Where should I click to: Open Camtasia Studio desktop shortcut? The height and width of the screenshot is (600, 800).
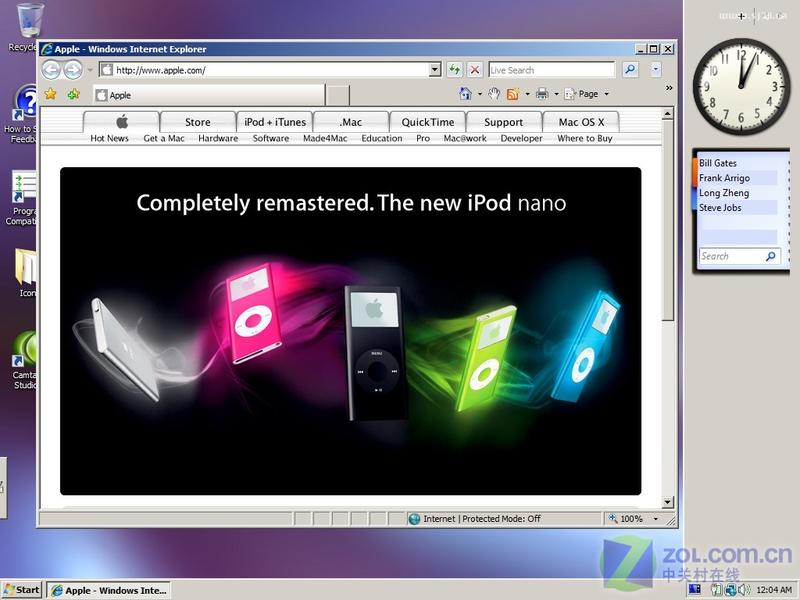click(x=24, y=360)
